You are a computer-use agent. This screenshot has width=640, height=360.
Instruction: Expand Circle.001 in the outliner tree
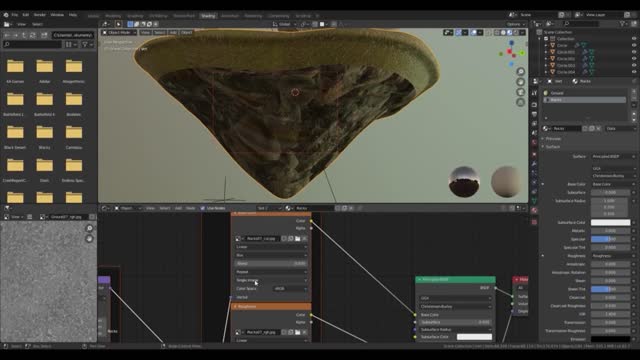coord(546,52)
